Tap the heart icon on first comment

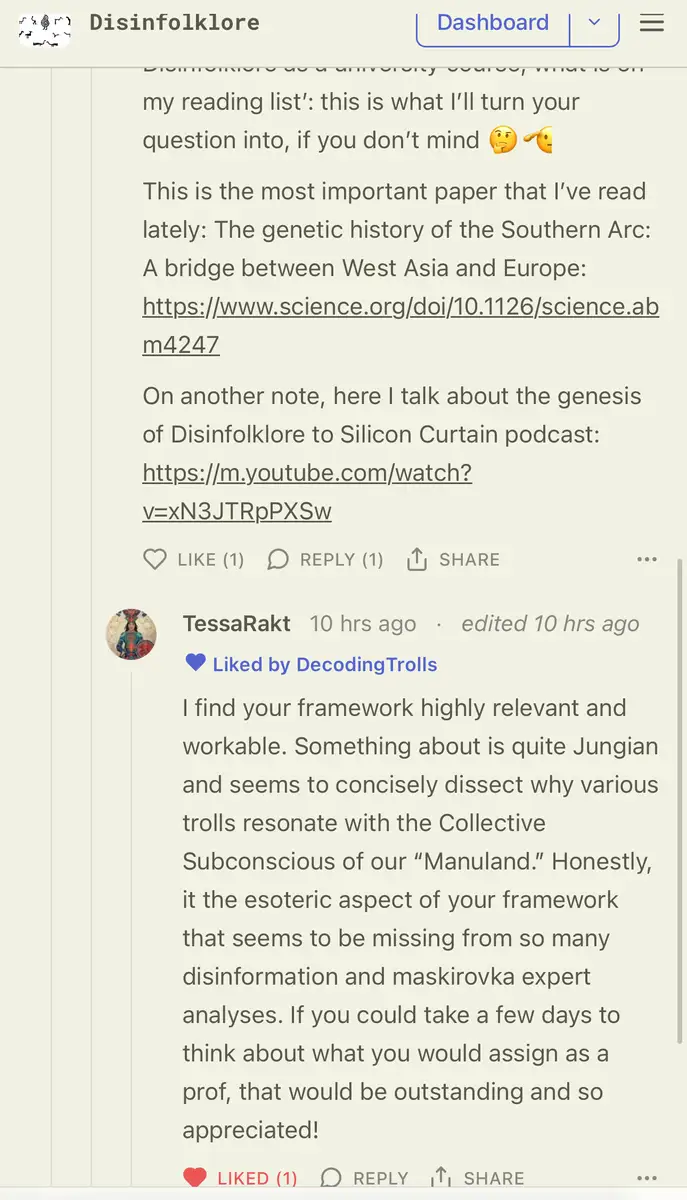click(x=155, y=559)
